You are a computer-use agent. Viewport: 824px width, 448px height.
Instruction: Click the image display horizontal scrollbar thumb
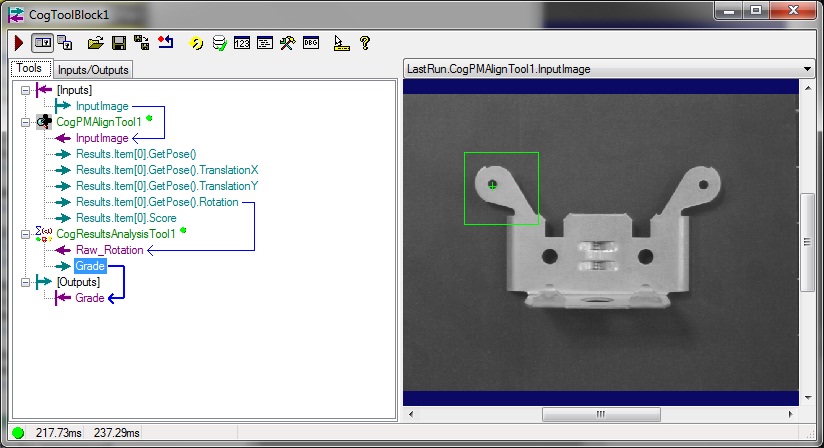pos(601,414)
